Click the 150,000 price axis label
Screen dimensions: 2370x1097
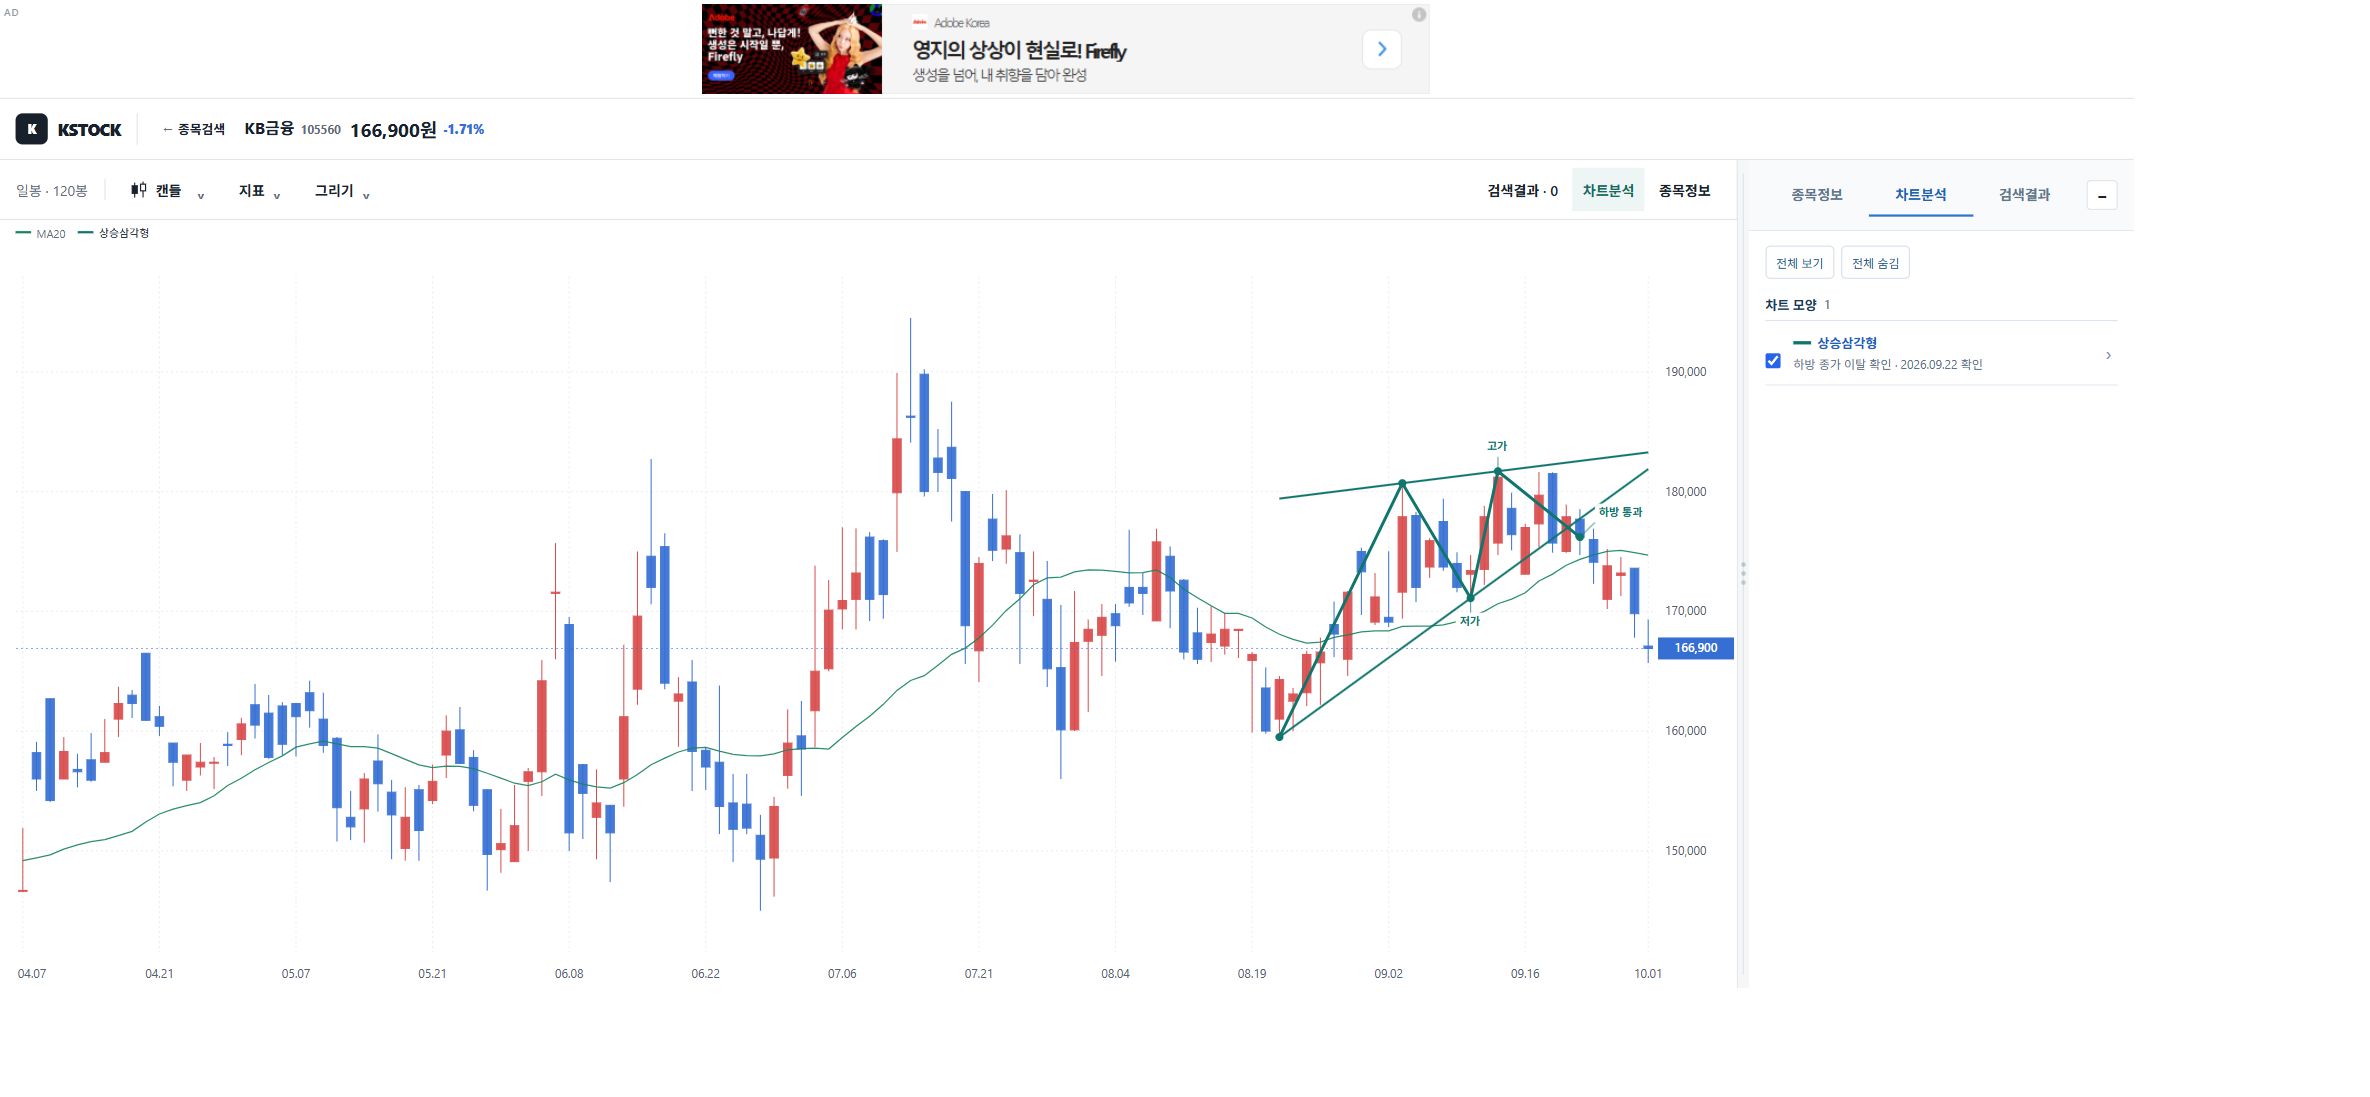click(1685, 851)
